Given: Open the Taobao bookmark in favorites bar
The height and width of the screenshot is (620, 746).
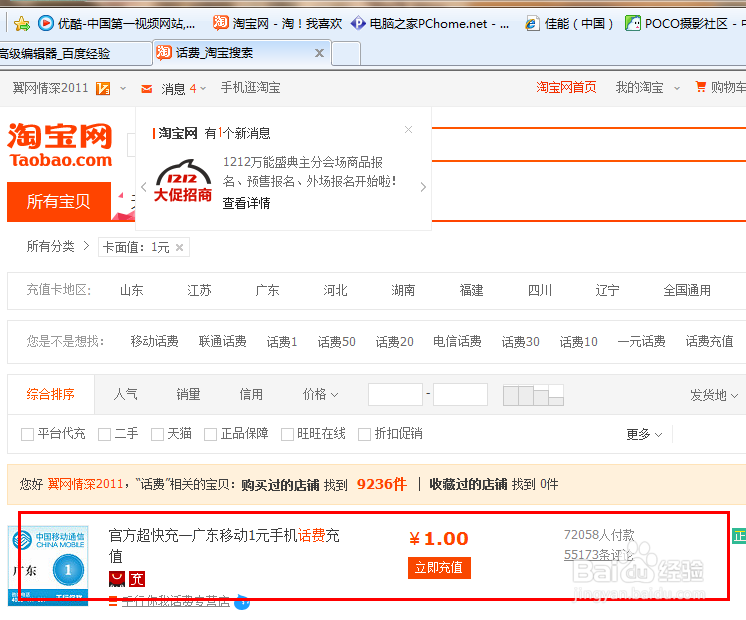Looking at the screenshot, I should [277, 23].
